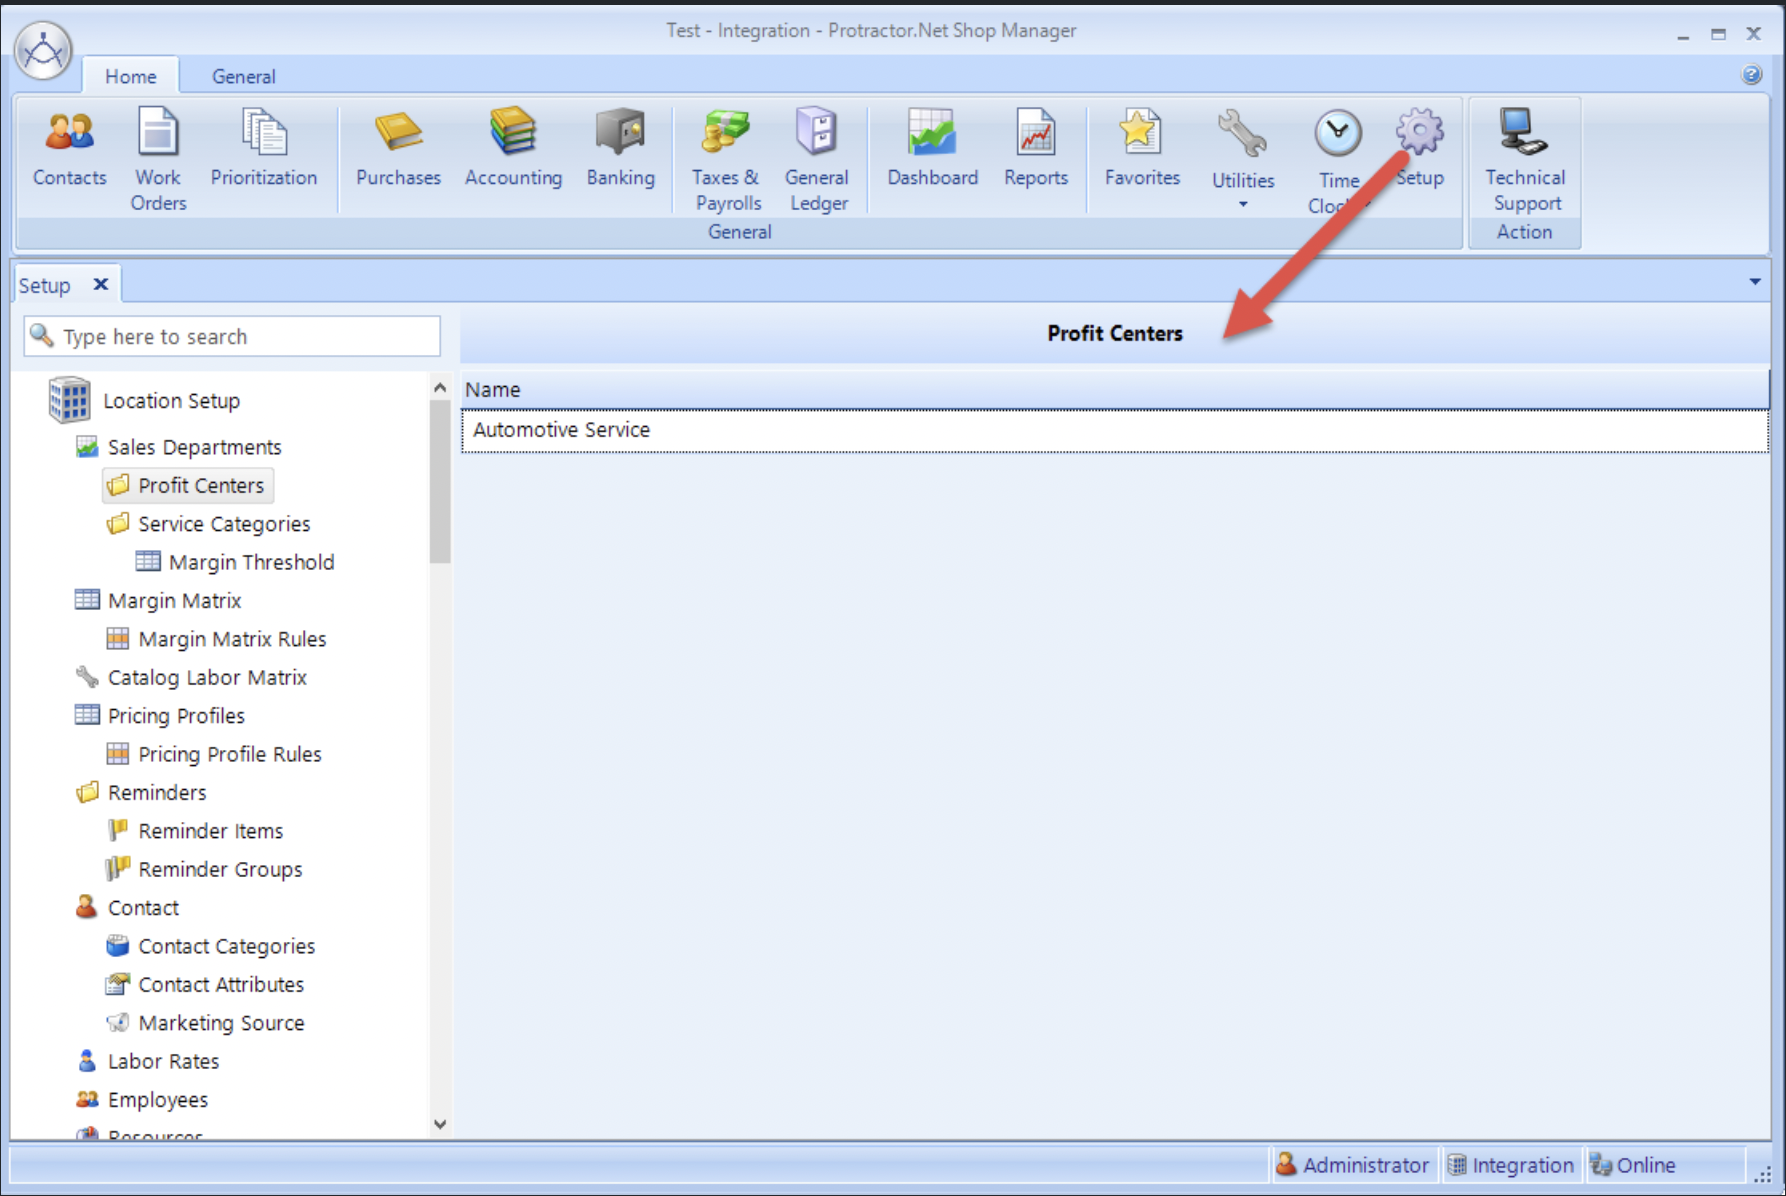
Task: Open the Banking module
Action: click(x=620, y=148)
